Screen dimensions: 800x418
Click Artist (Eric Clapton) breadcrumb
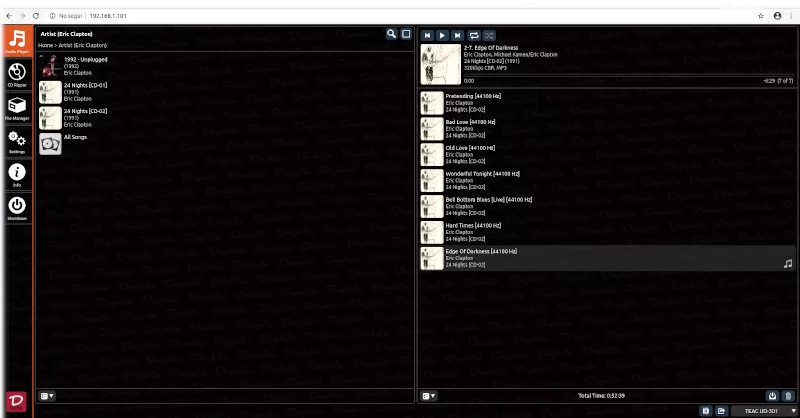83,45
